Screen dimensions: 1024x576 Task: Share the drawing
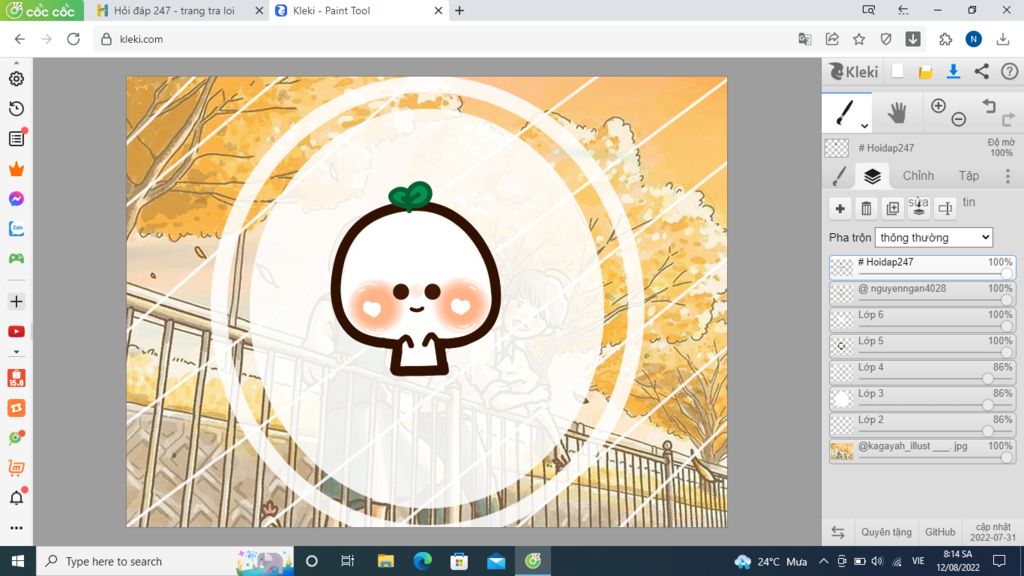point(982,71)
